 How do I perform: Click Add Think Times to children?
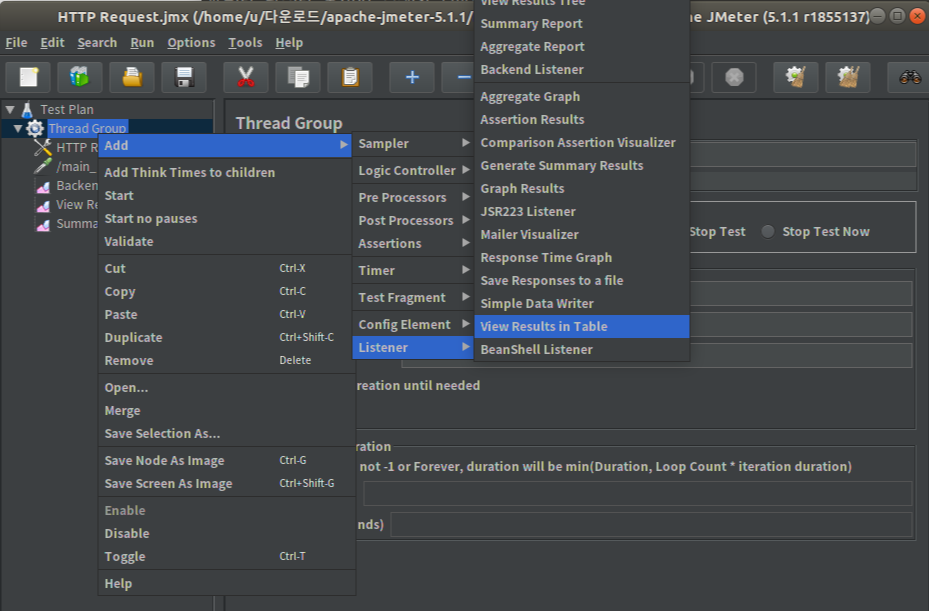pyautogui.click(x=225, y=172)
